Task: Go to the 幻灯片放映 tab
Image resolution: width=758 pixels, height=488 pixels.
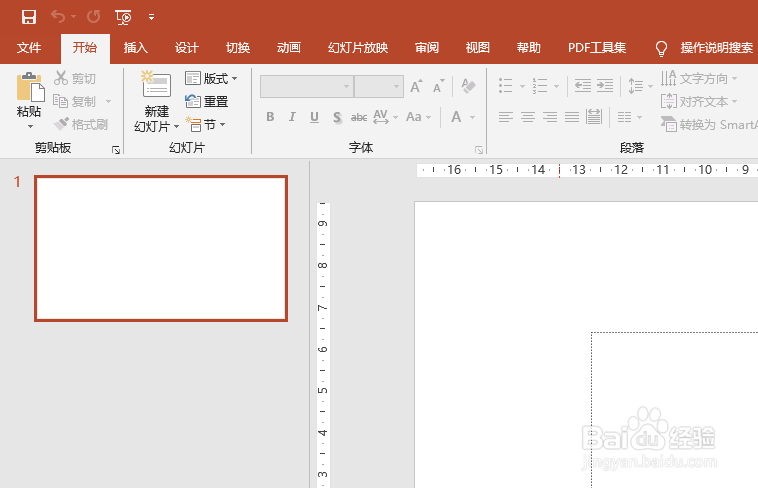Action: (x=358, y=48)
